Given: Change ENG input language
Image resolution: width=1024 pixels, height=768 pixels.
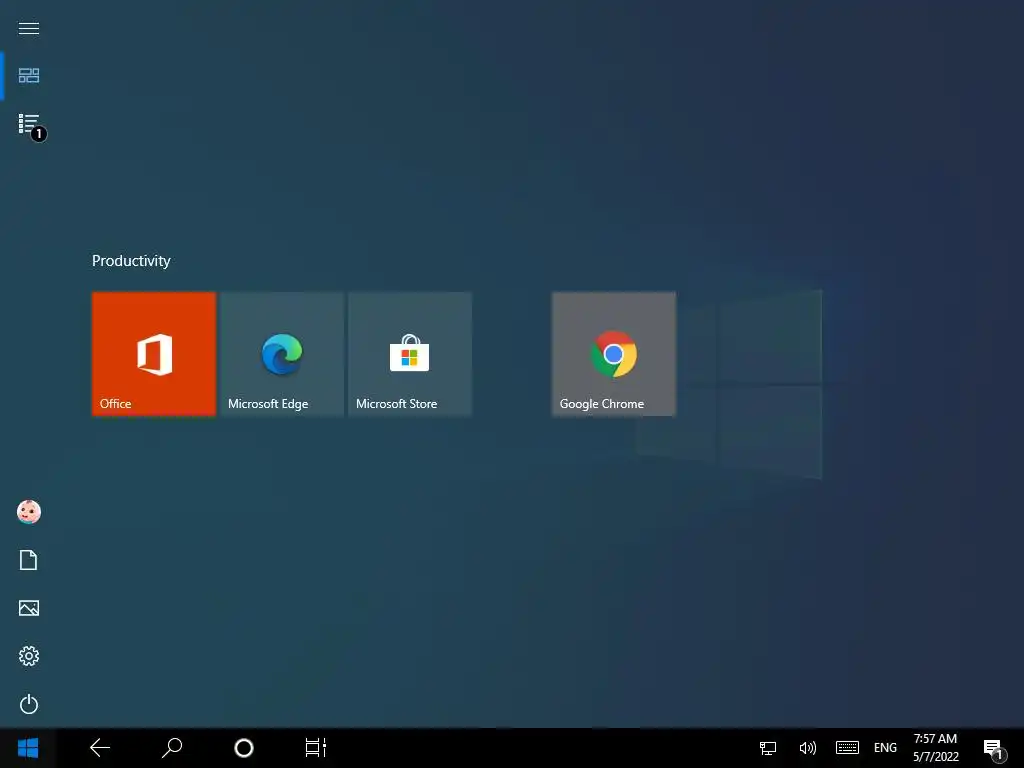Looking at the screenshot, I should (x=886, y=748).
